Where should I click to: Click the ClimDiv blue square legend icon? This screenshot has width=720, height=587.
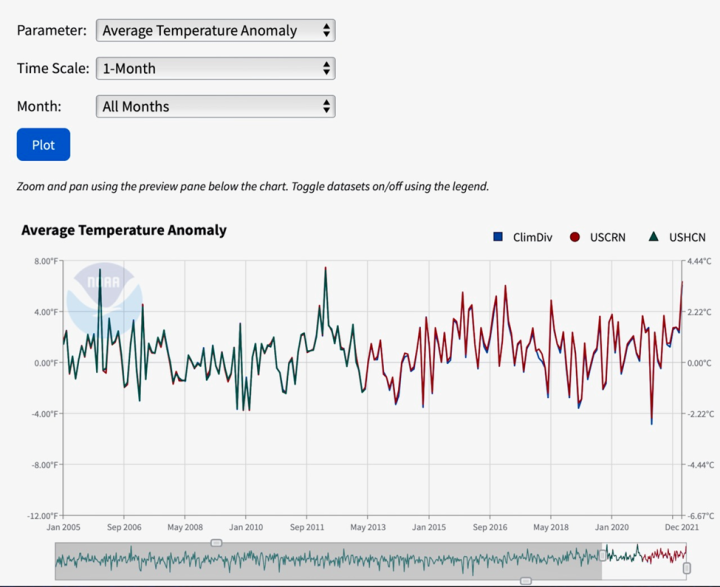point(498,237)
